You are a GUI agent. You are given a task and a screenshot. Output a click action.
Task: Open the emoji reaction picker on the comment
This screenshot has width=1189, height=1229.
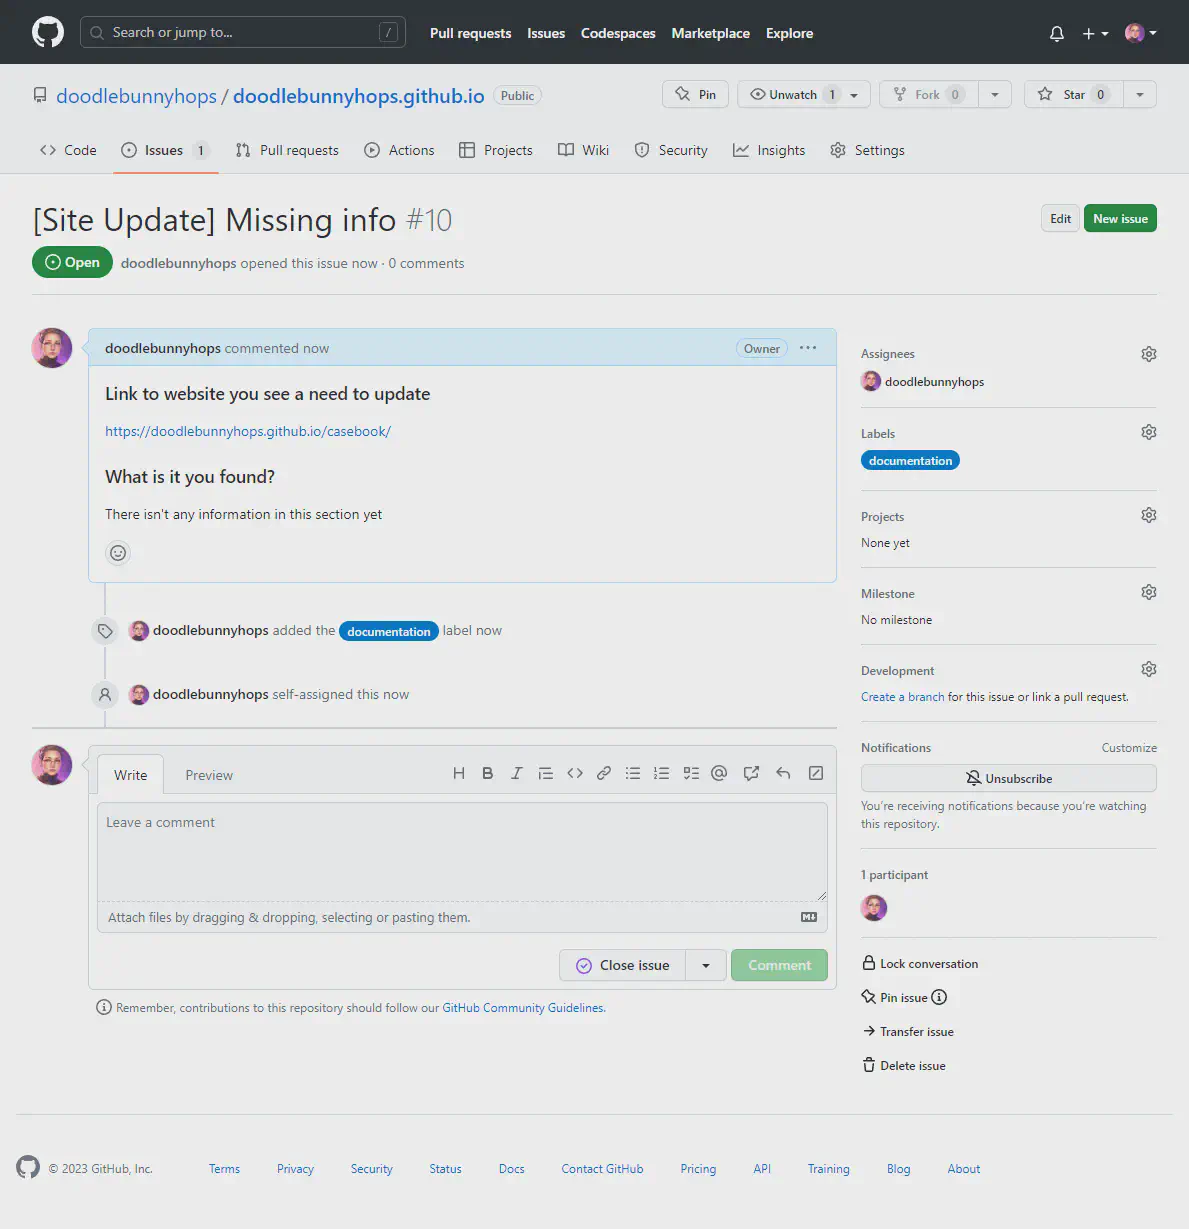click(118, 553)
